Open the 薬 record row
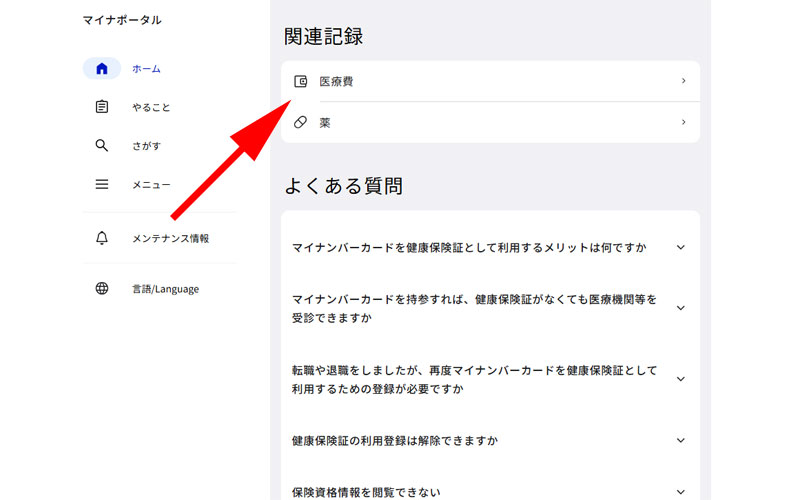Viewport: 800px width, 500px height. coord(490,122)
